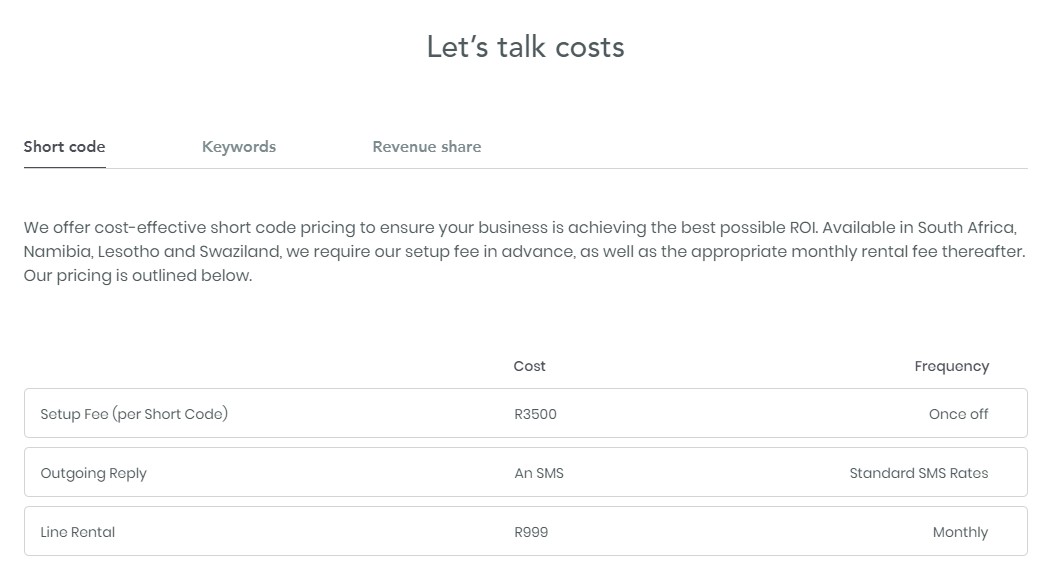Click the Monthly frequency value
Screen dimensions: 1037x563
click(x=960, y=533)
